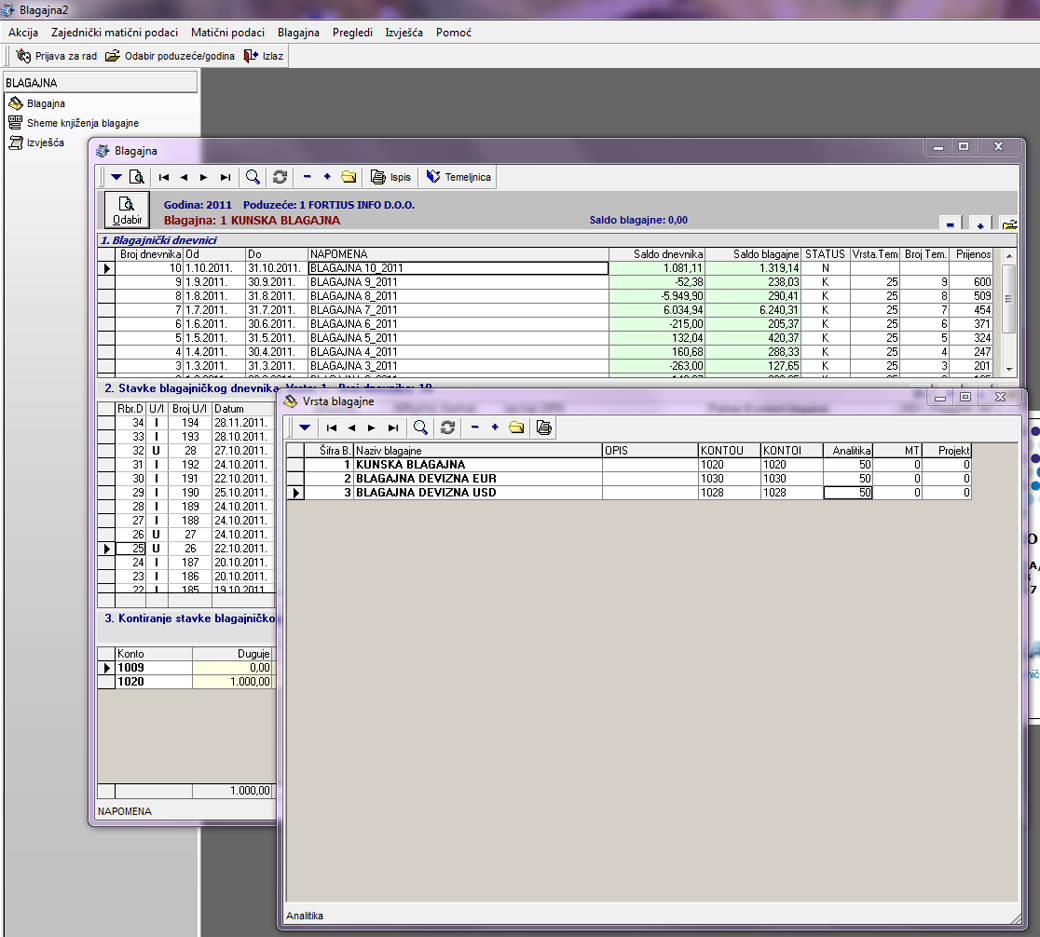This screenshot has width=1040, height=937.
Task: Click the magnifier search icon in Vrsta blagajne toolbar
Action: [x=421, y=428]
